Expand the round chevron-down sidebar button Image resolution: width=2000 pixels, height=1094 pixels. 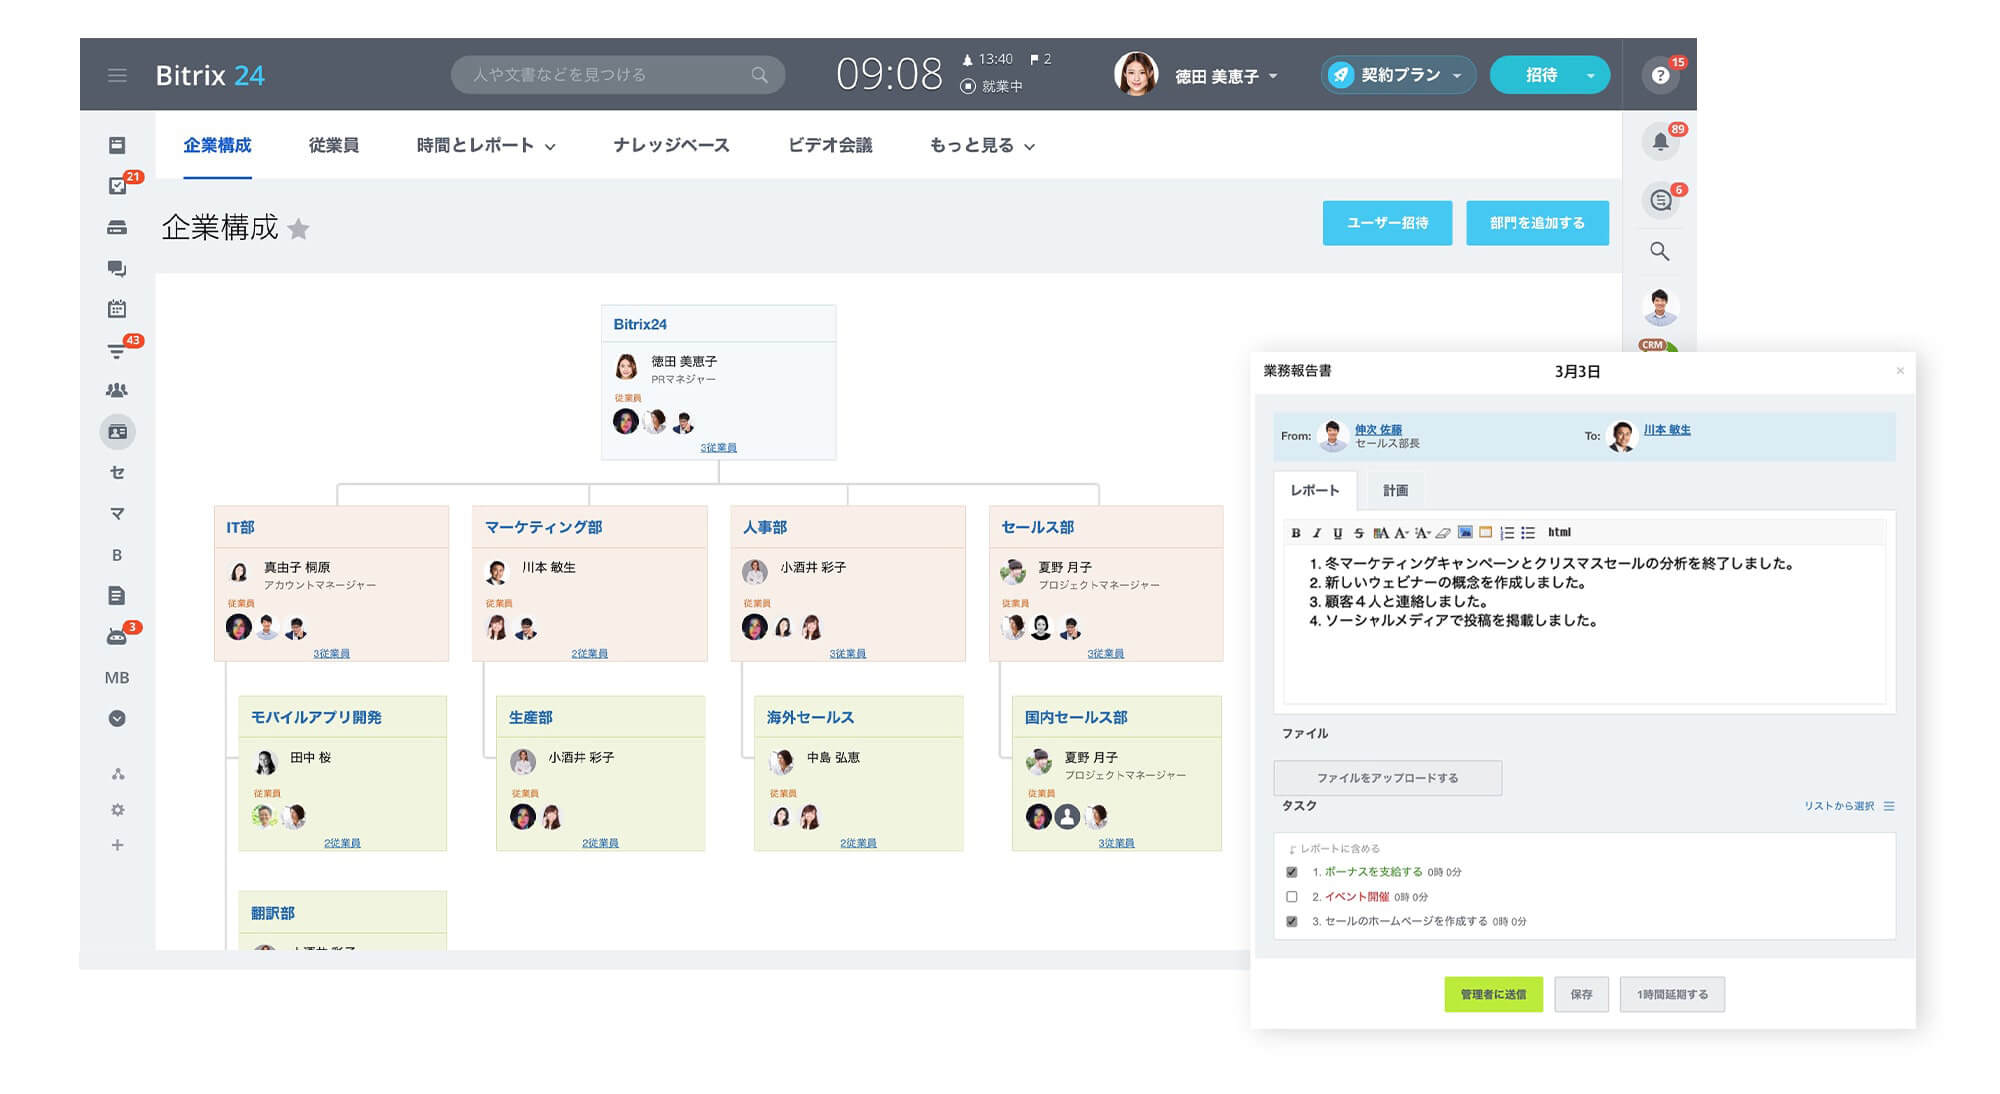coord(117,718)
